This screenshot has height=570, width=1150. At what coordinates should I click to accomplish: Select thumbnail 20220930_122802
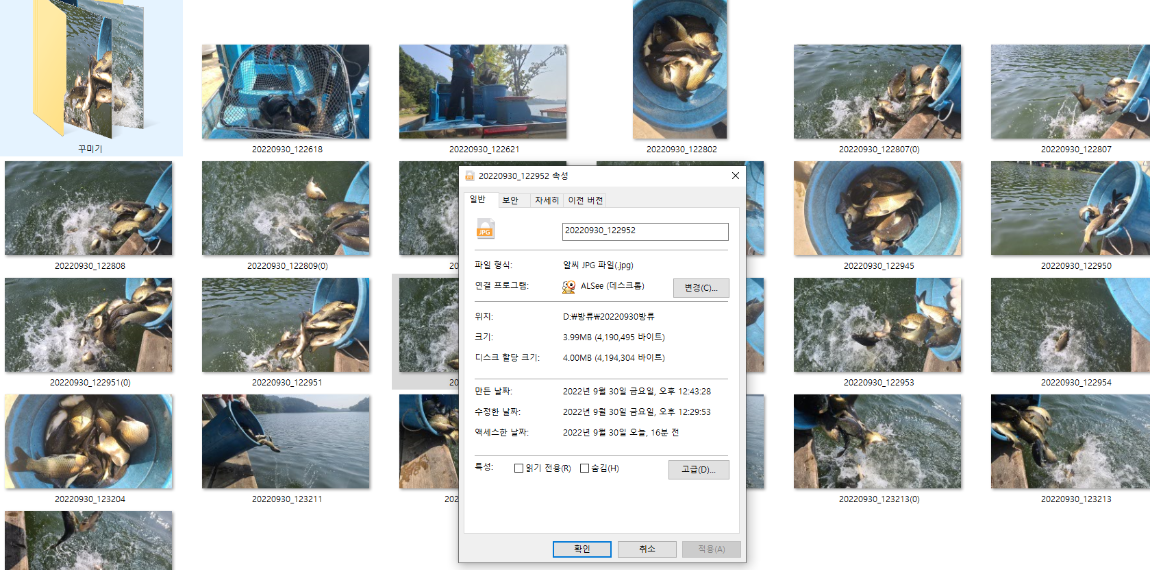680,70
